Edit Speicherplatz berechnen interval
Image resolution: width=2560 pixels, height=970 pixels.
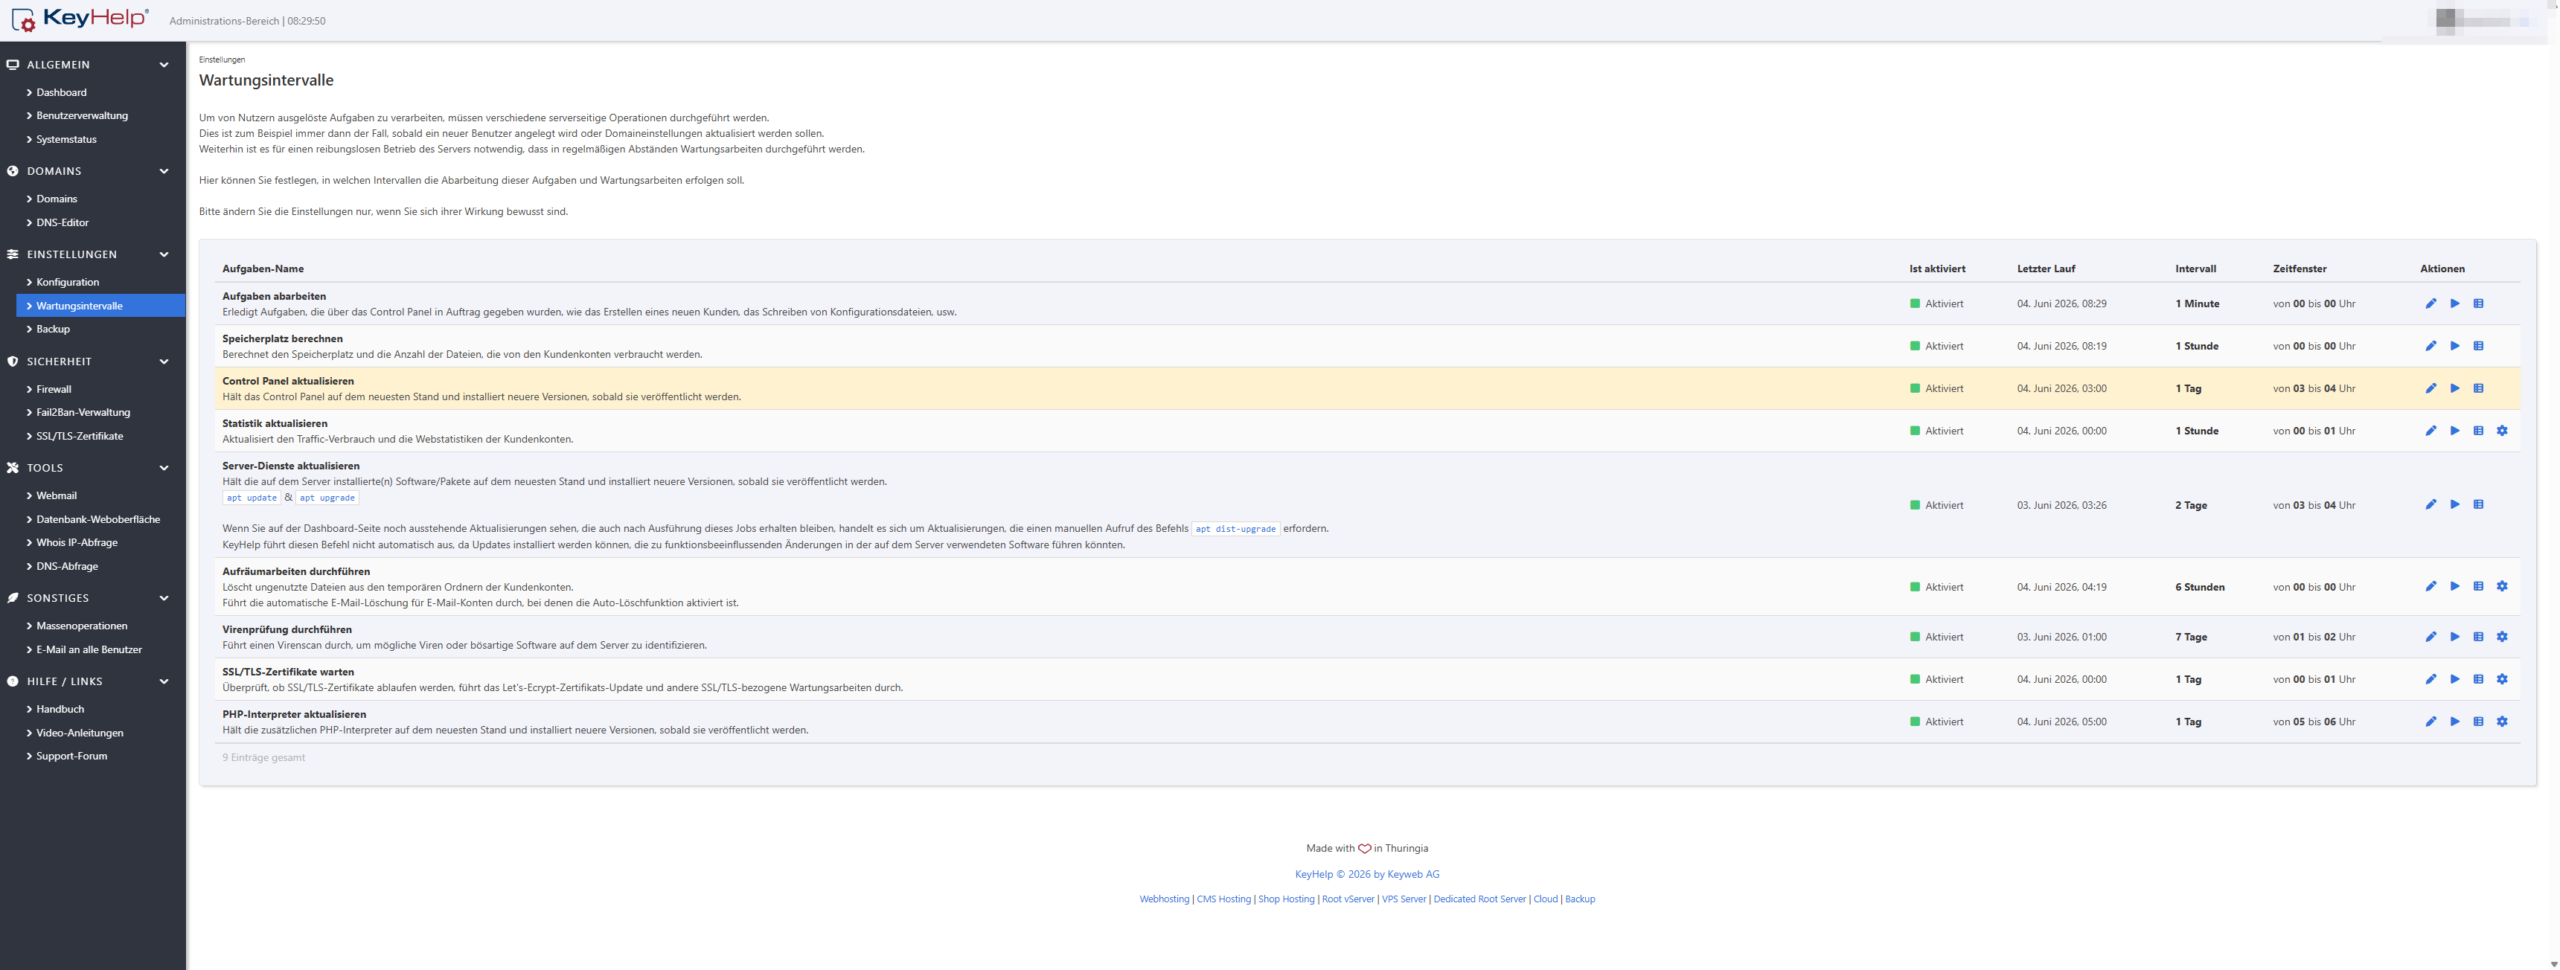pyautogui.click(x=2431, y=346)
